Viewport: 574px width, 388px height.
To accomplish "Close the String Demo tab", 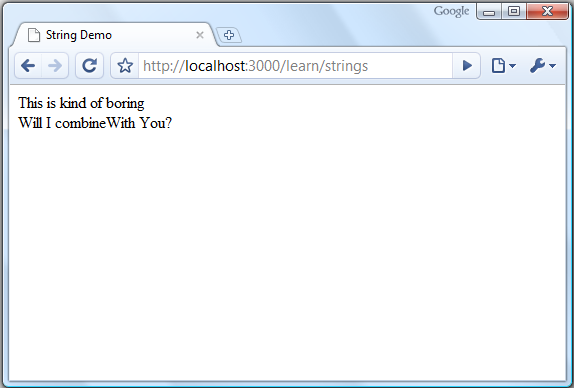I will [200, 35].
